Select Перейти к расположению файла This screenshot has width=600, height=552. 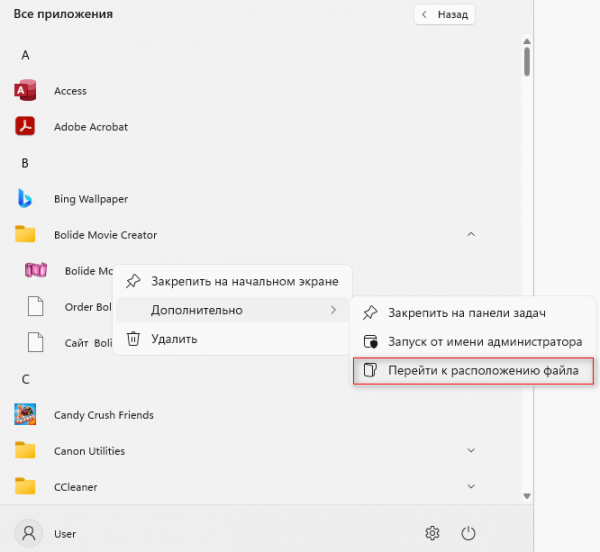(x=473, y=370)
